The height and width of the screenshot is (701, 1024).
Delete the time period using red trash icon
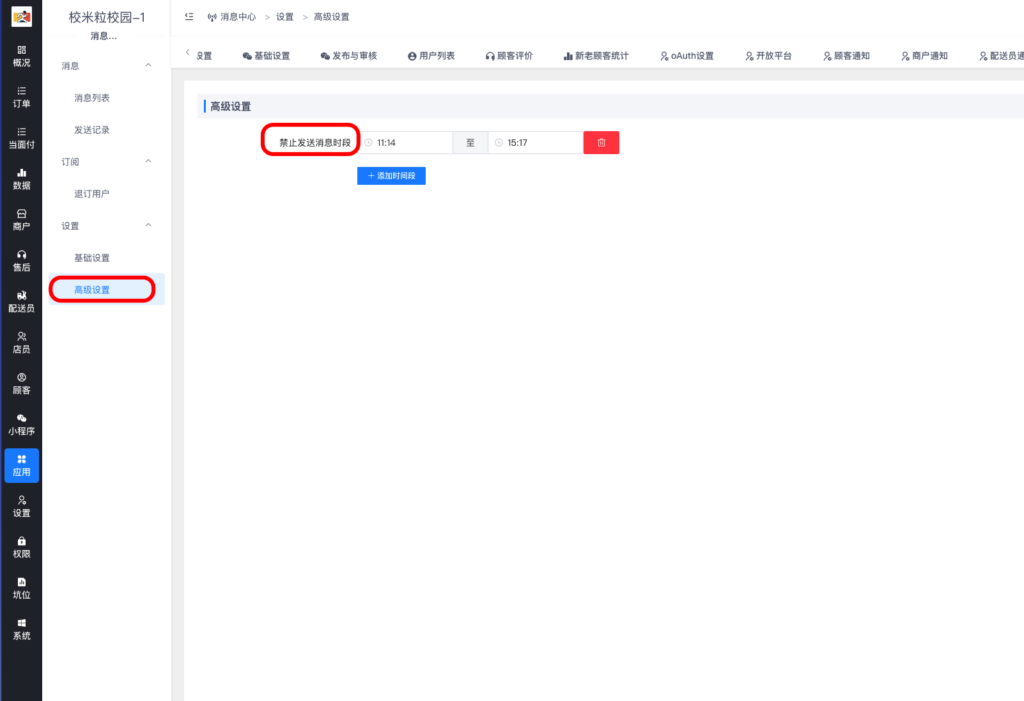[x=600, y=142]
